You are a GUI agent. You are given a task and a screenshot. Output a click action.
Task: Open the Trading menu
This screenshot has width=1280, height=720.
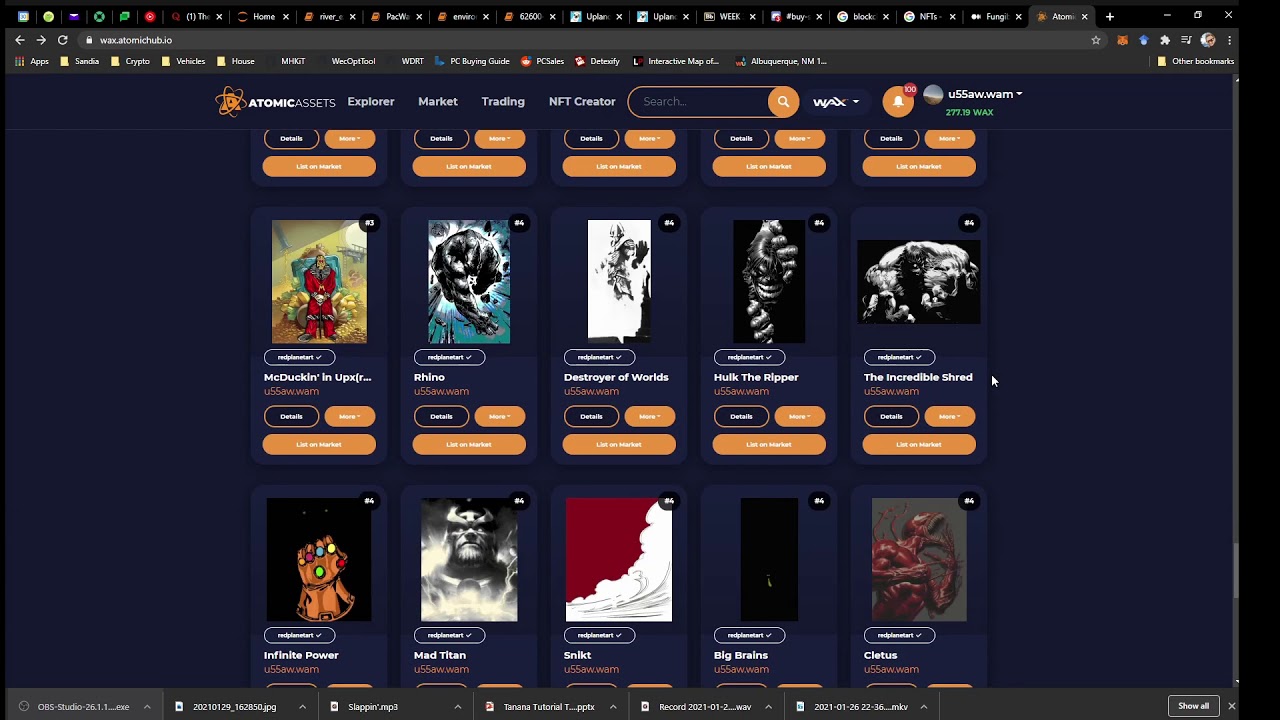(503, 101)
